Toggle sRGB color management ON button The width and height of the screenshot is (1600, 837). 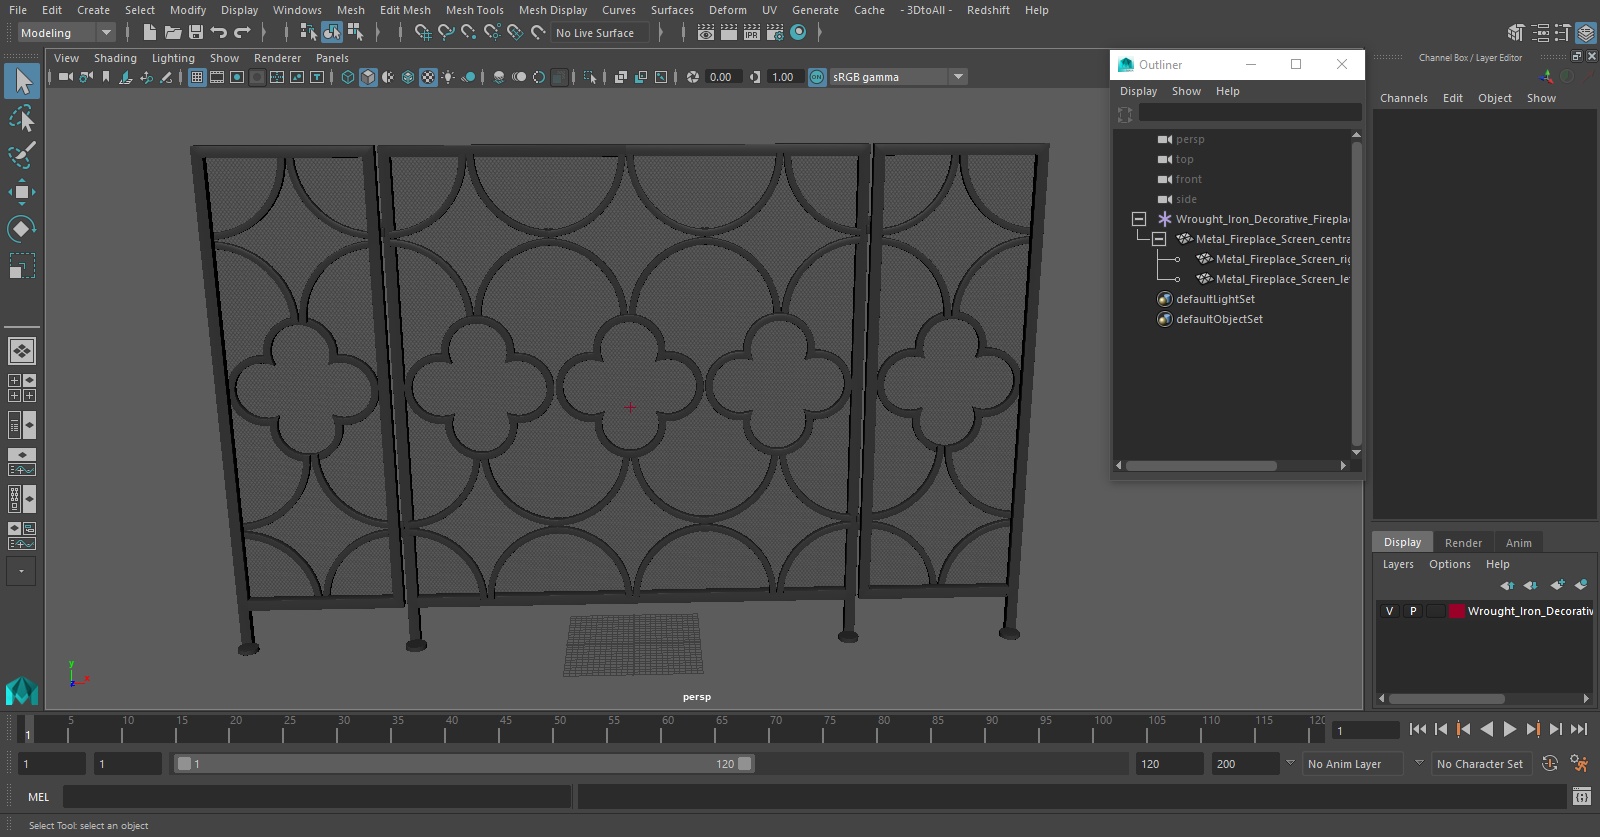point(817,77)
